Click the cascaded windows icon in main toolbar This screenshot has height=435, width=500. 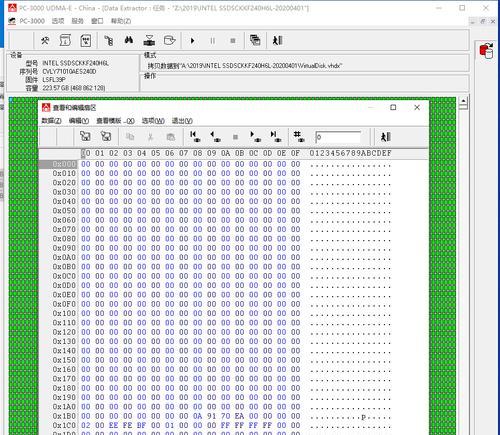click(x=255, y=40)
